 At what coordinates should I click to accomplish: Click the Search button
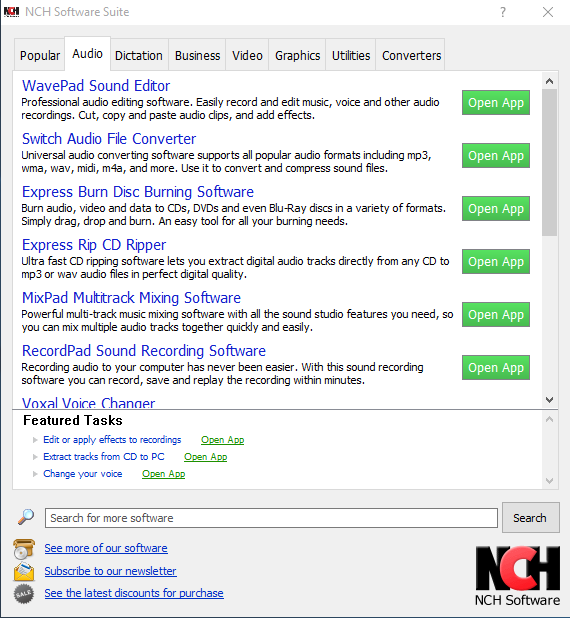[x=531, y=517]
